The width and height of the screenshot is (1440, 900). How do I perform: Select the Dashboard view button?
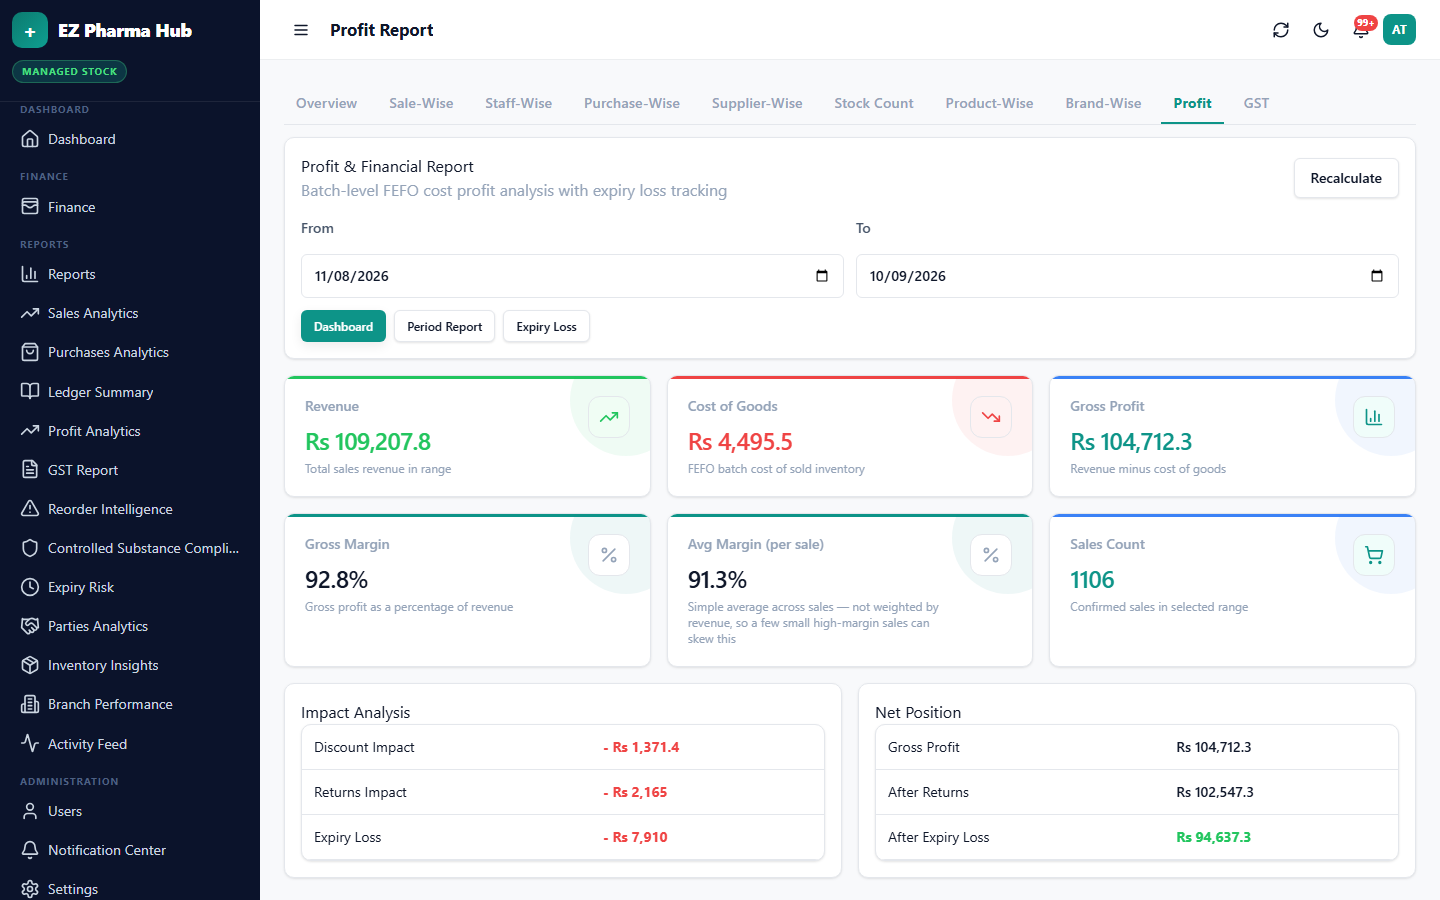tap(343, 327)
